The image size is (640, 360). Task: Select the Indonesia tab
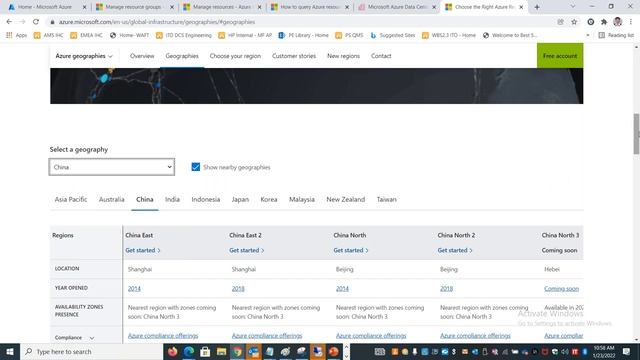[x=206, y=199]
